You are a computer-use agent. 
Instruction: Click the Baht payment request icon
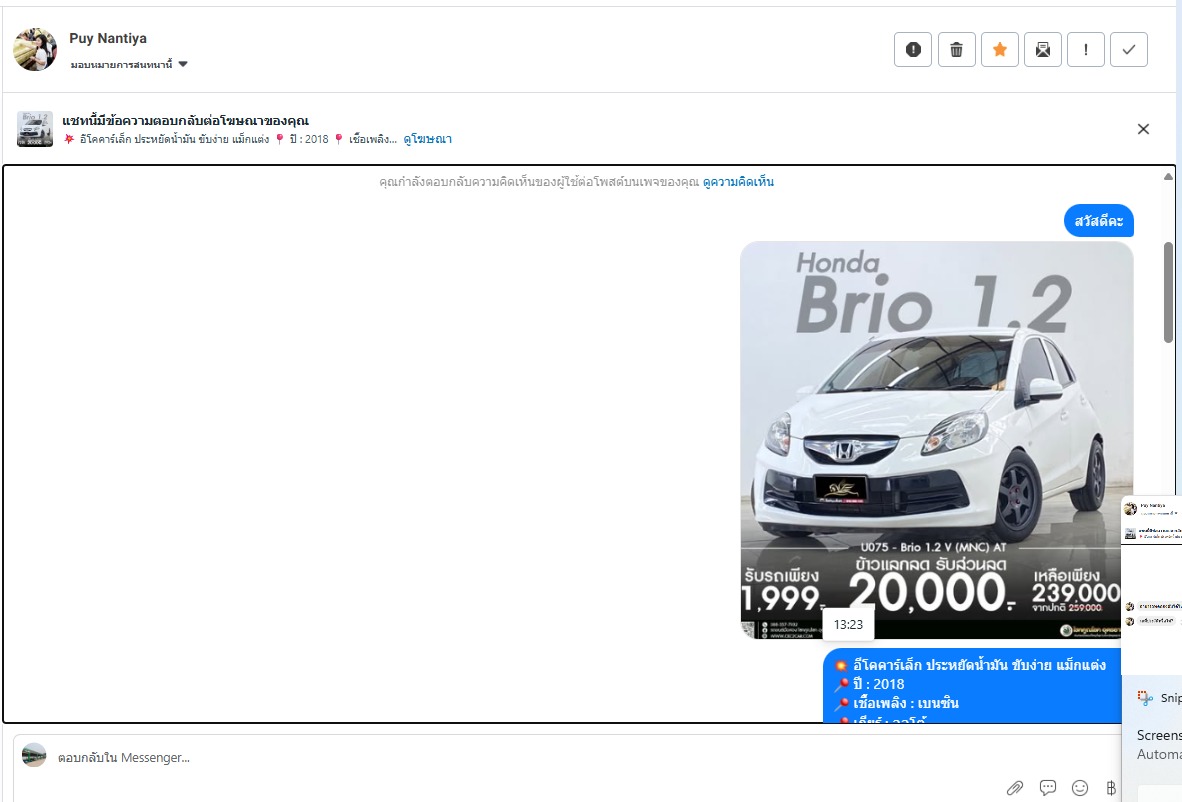(1110, 788)
